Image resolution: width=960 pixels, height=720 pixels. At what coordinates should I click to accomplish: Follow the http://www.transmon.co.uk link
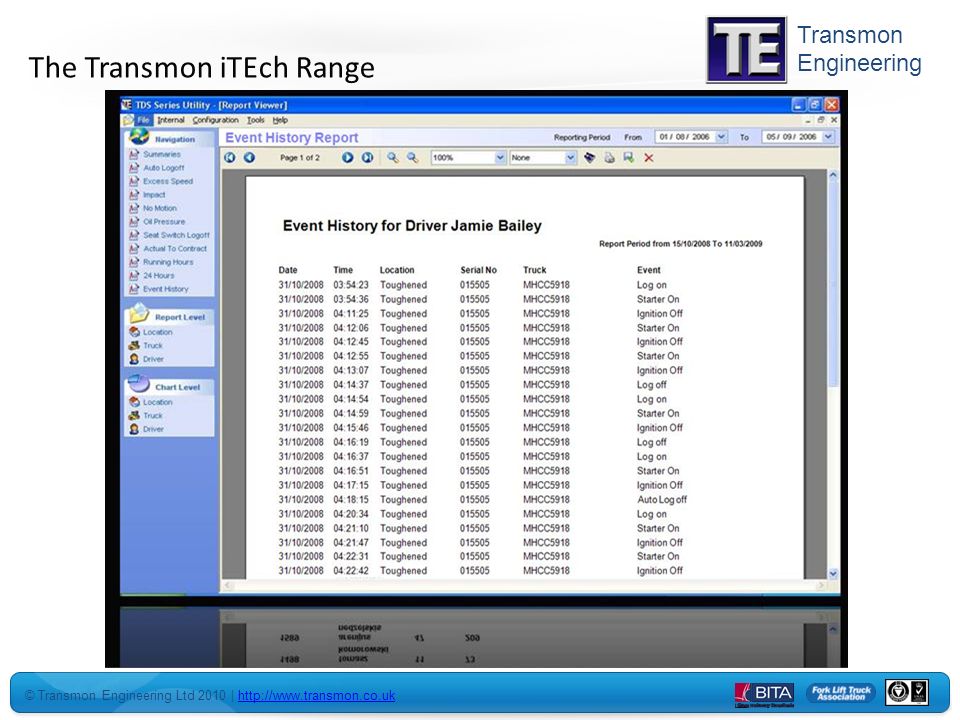pos(317,696)
